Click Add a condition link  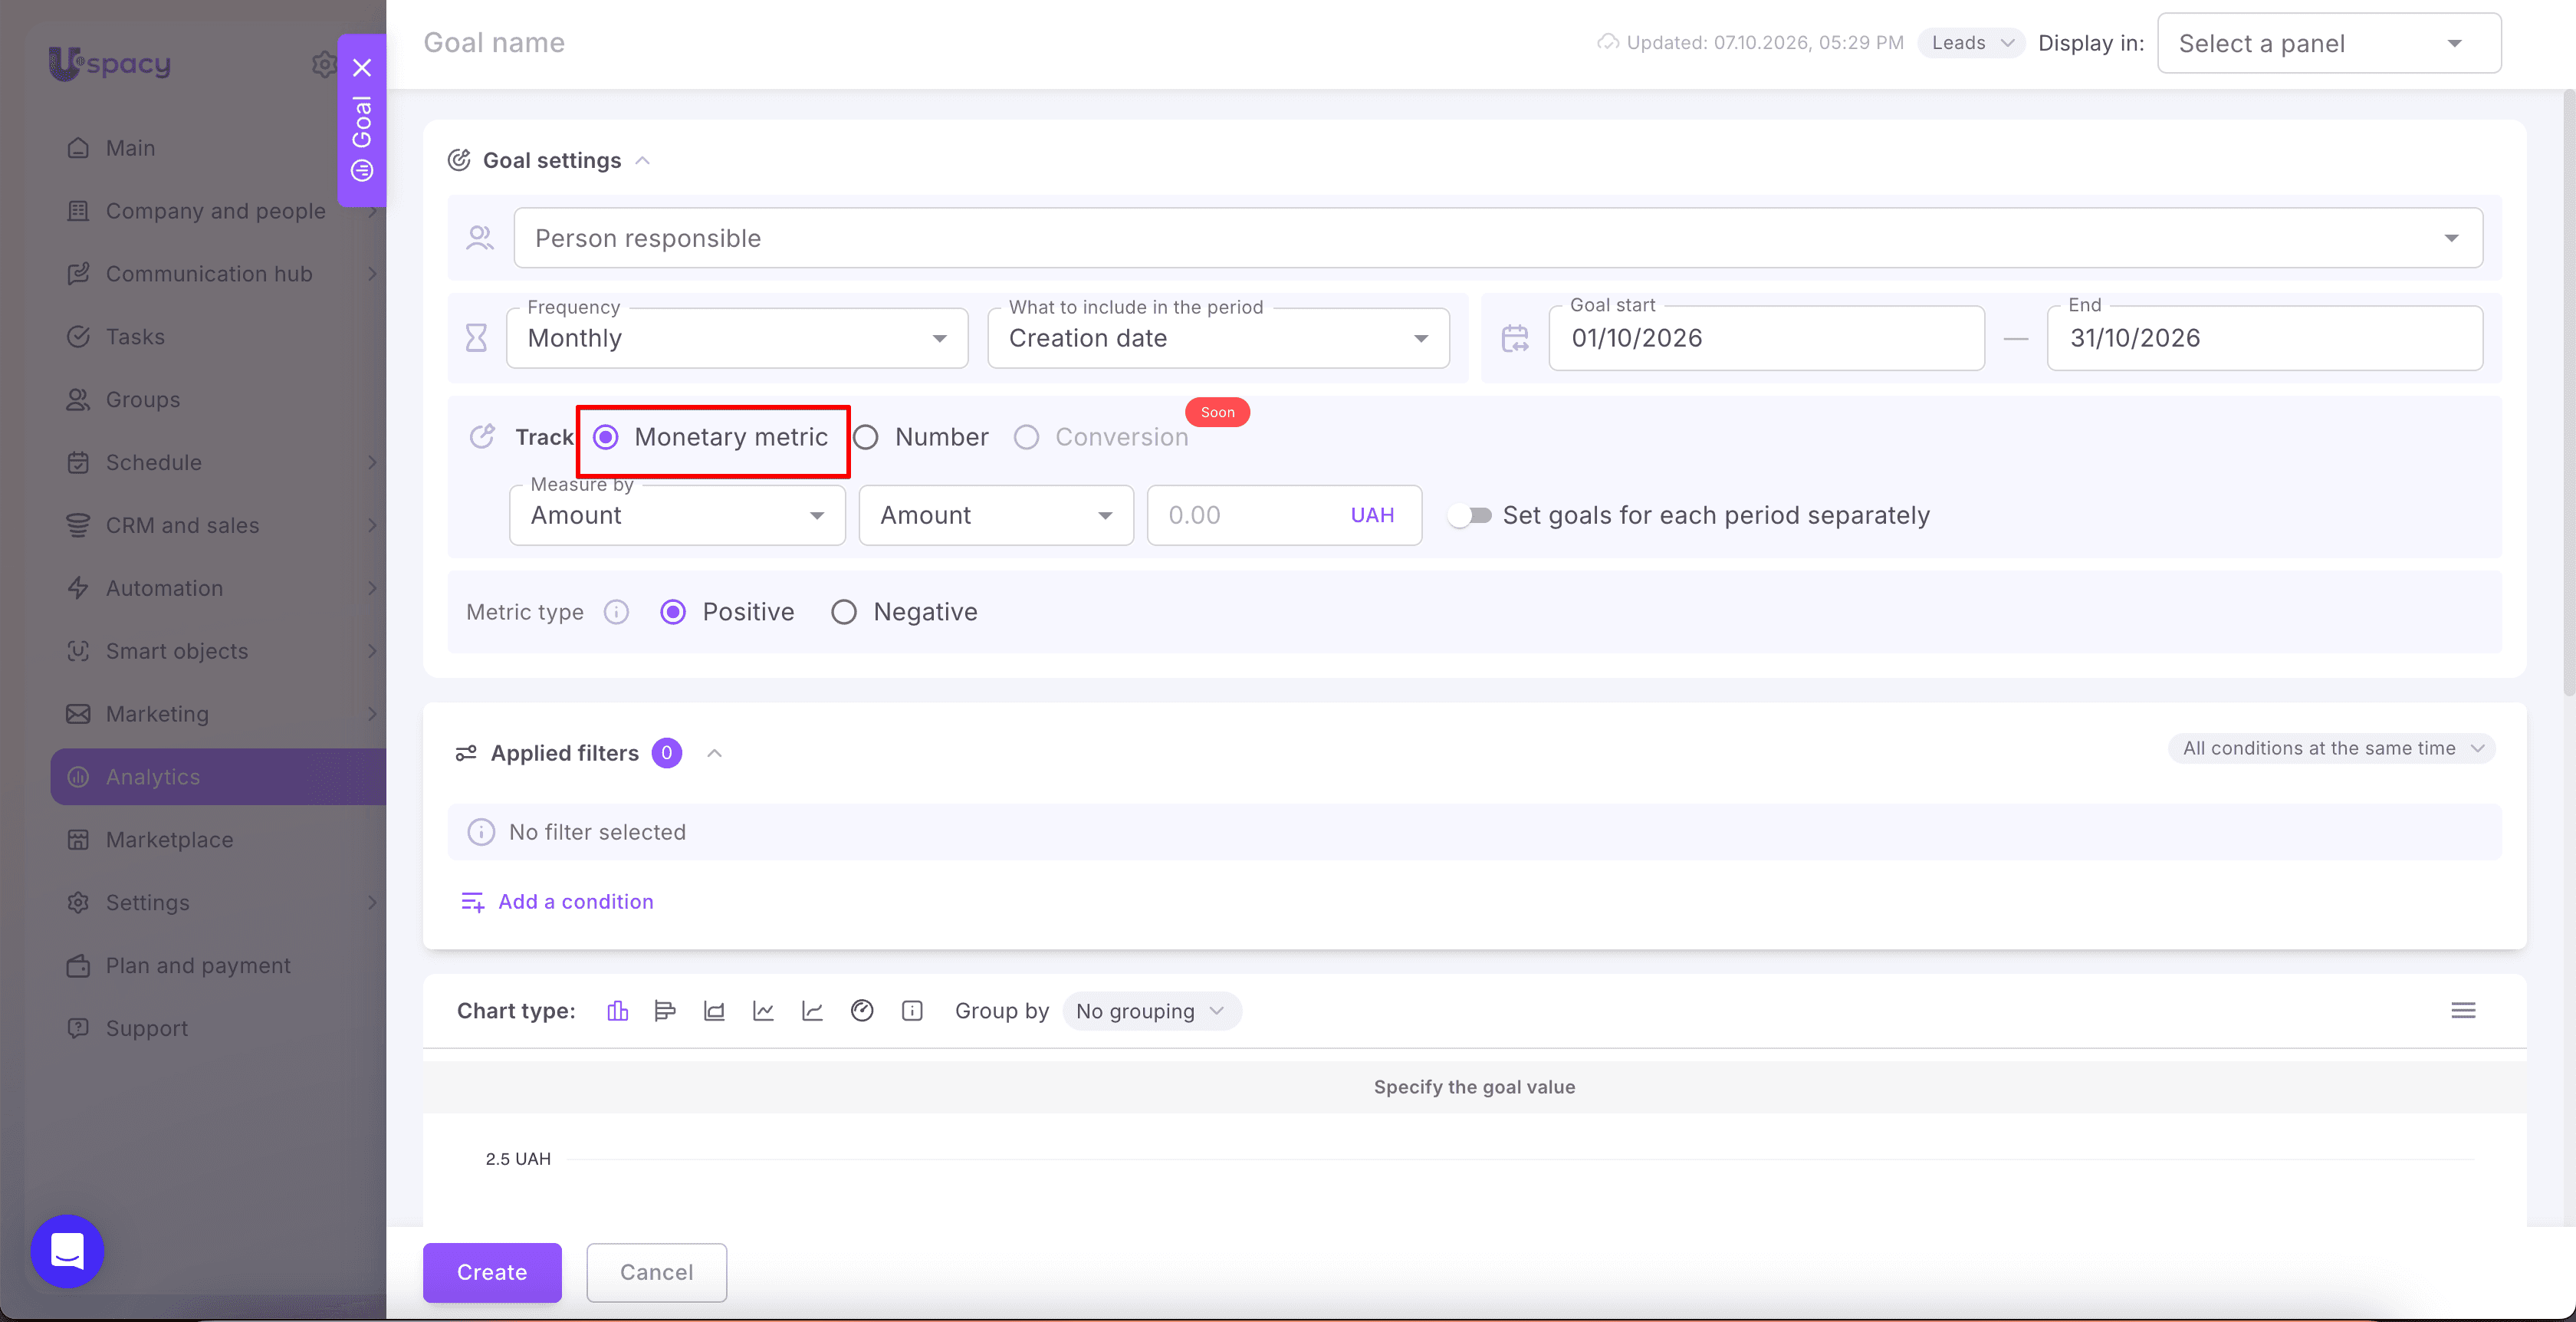point(557,902)
